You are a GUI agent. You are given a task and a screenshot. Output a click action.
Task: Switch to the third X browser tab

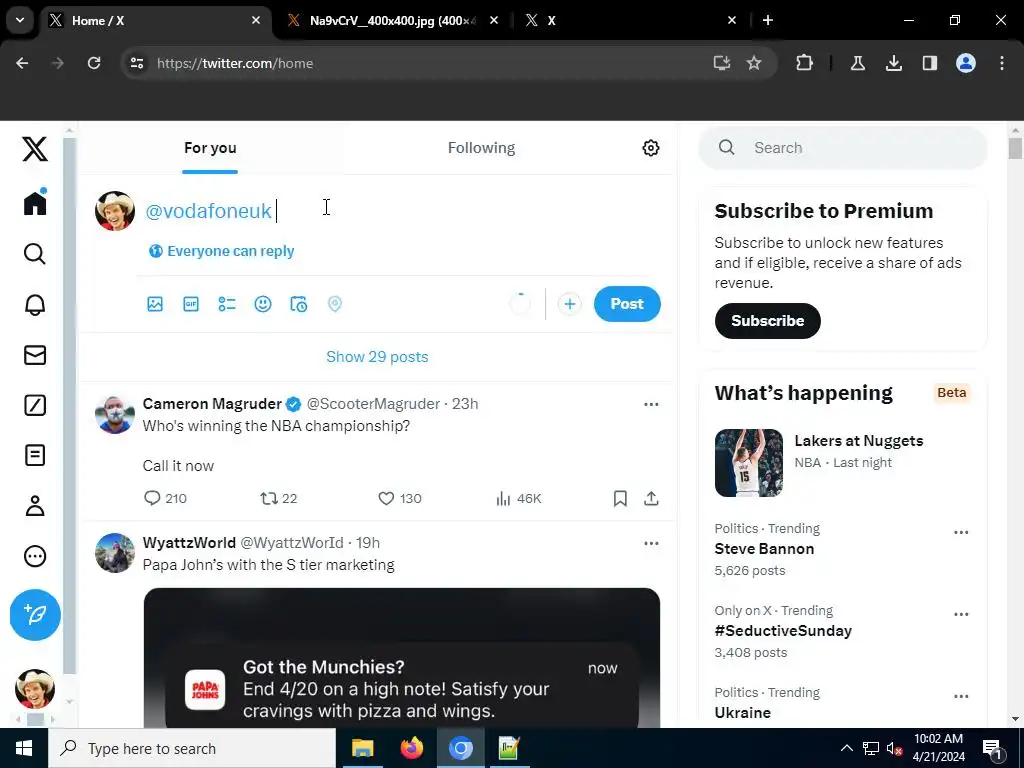(631, 21)
